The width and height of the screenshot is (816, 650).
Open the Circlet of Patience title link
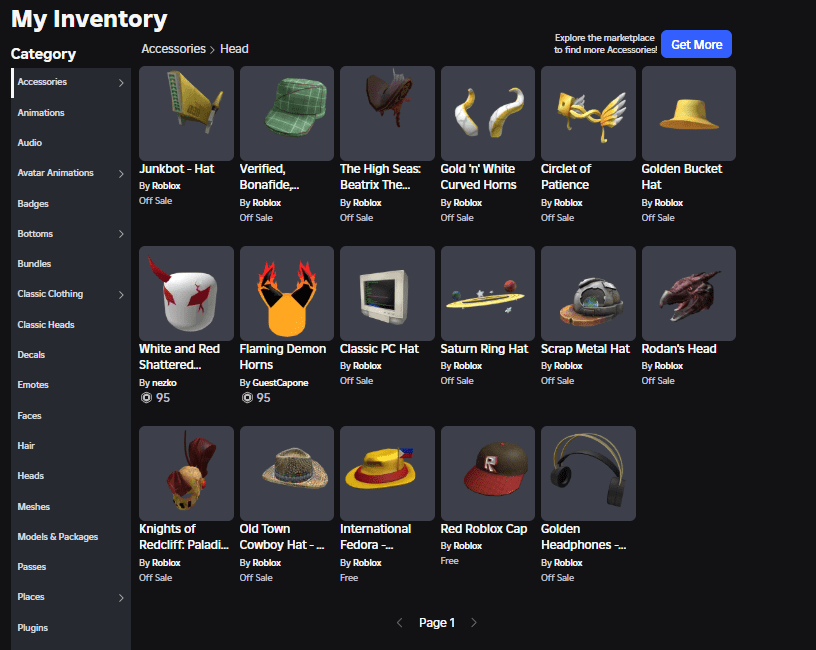coord(566,177)
